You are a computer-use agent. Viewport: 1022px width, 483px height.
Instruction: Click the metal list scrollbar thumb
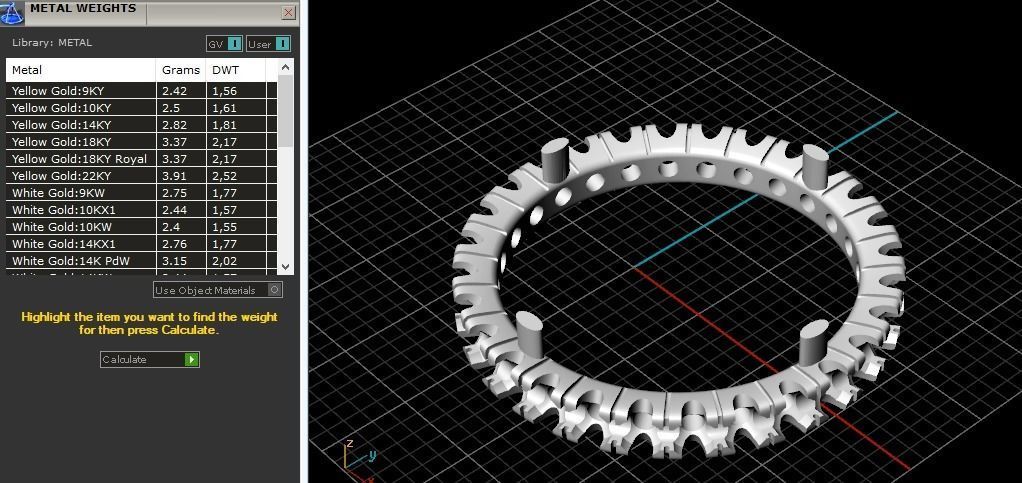pos(285,111)
